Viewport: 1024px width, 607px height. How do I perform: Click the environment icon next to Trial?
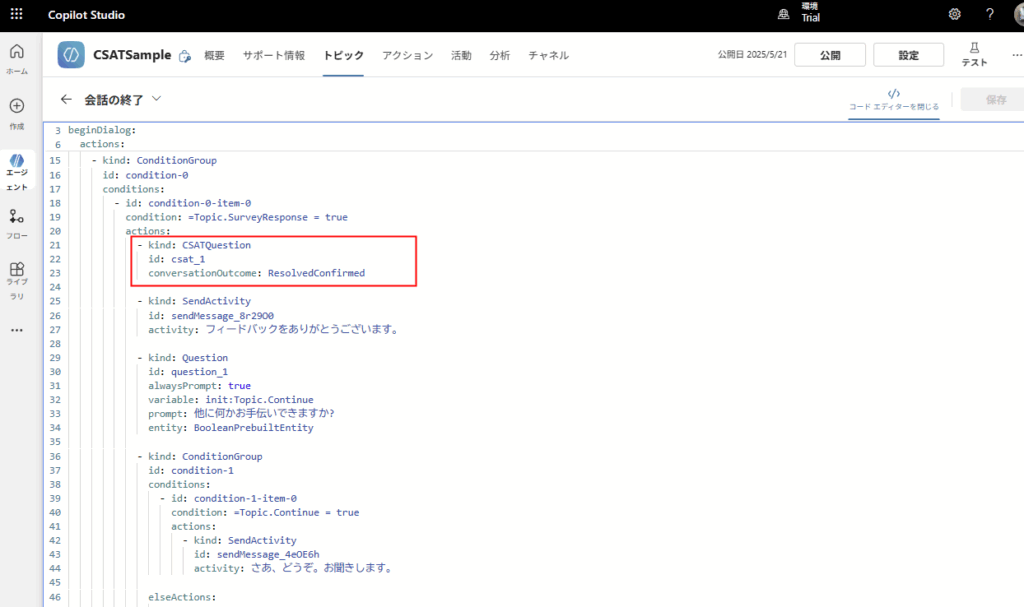783,14
